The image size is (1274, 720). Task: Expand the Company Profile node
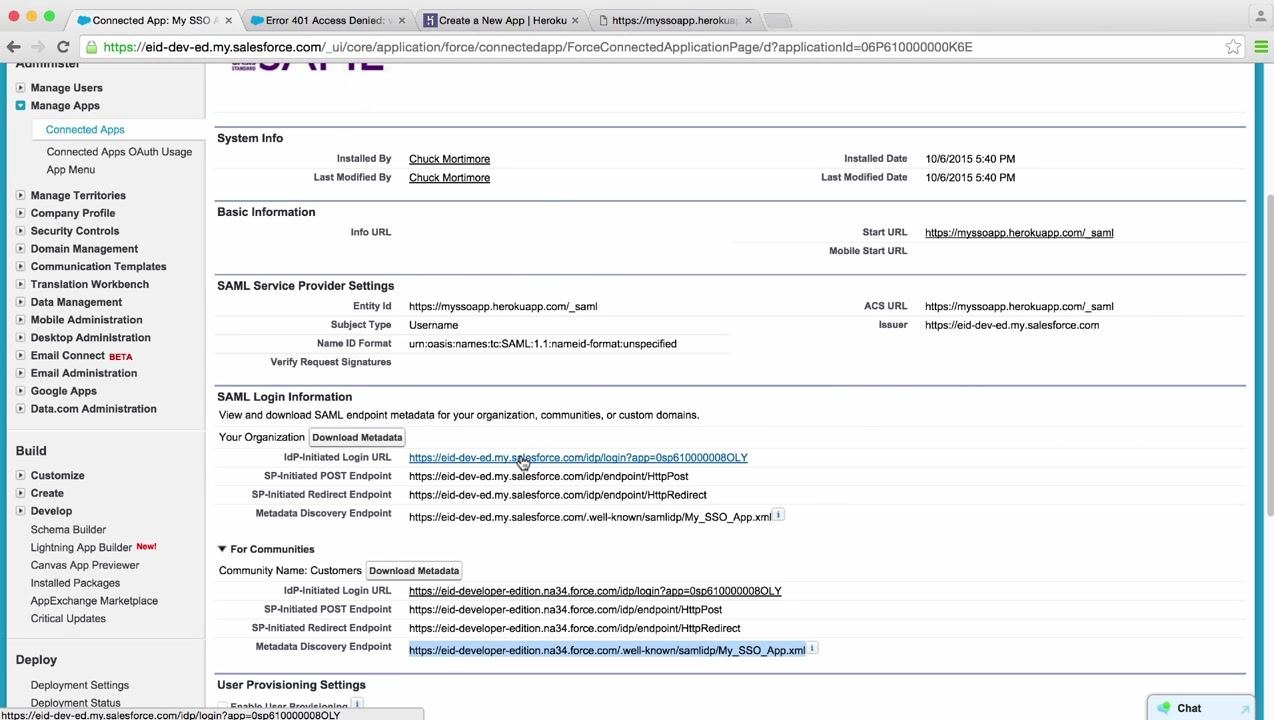[20, 213]
